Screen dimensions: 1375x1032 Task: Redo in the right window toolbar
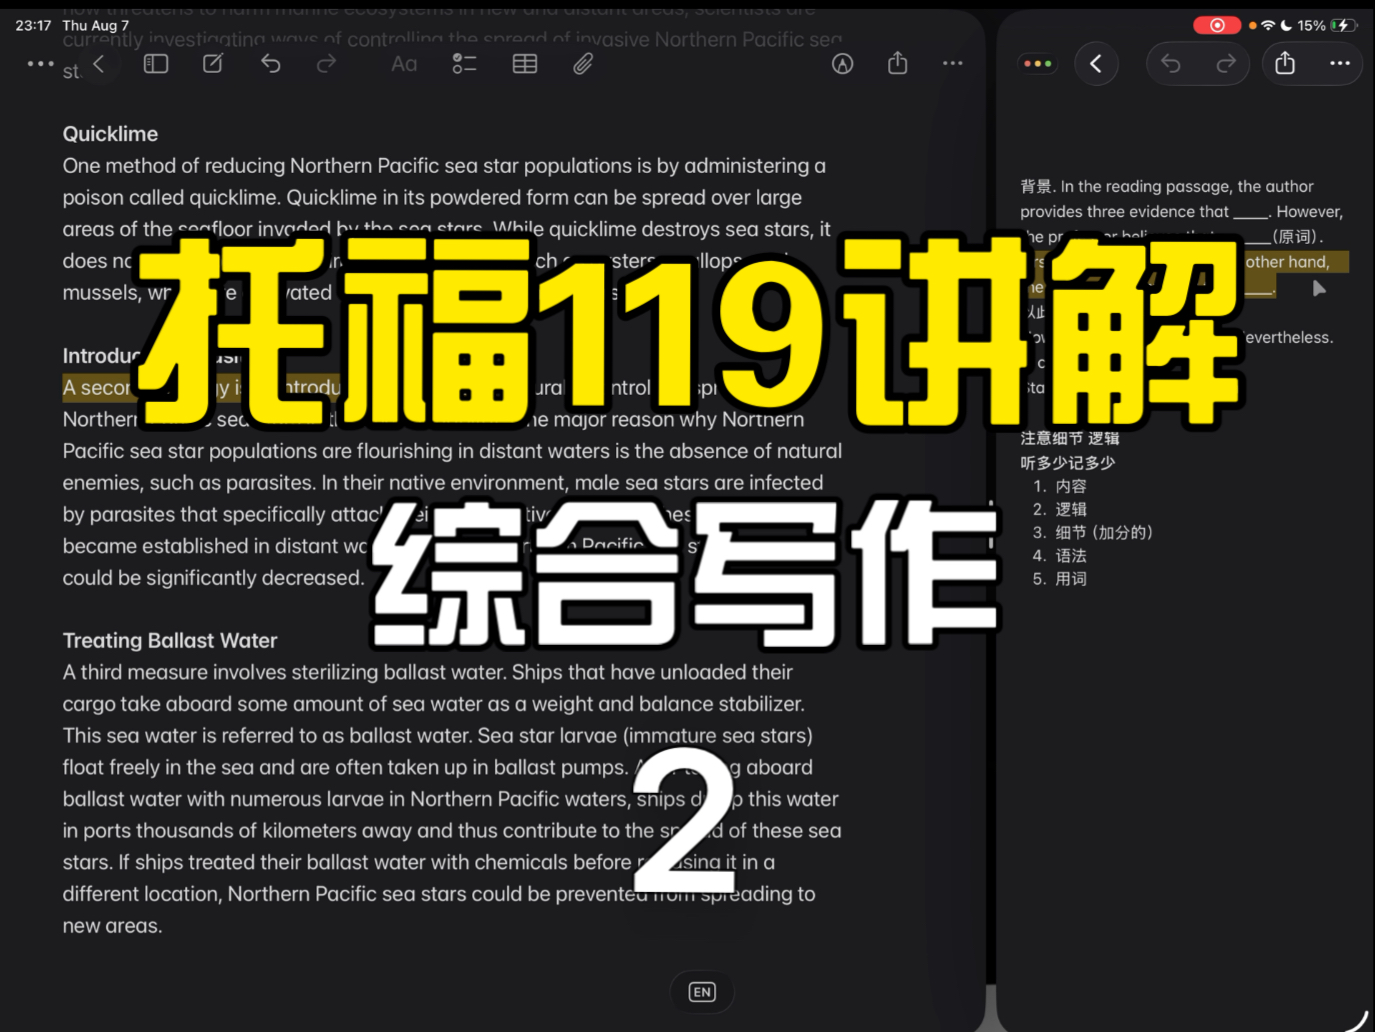click(x=1226, y=64)
